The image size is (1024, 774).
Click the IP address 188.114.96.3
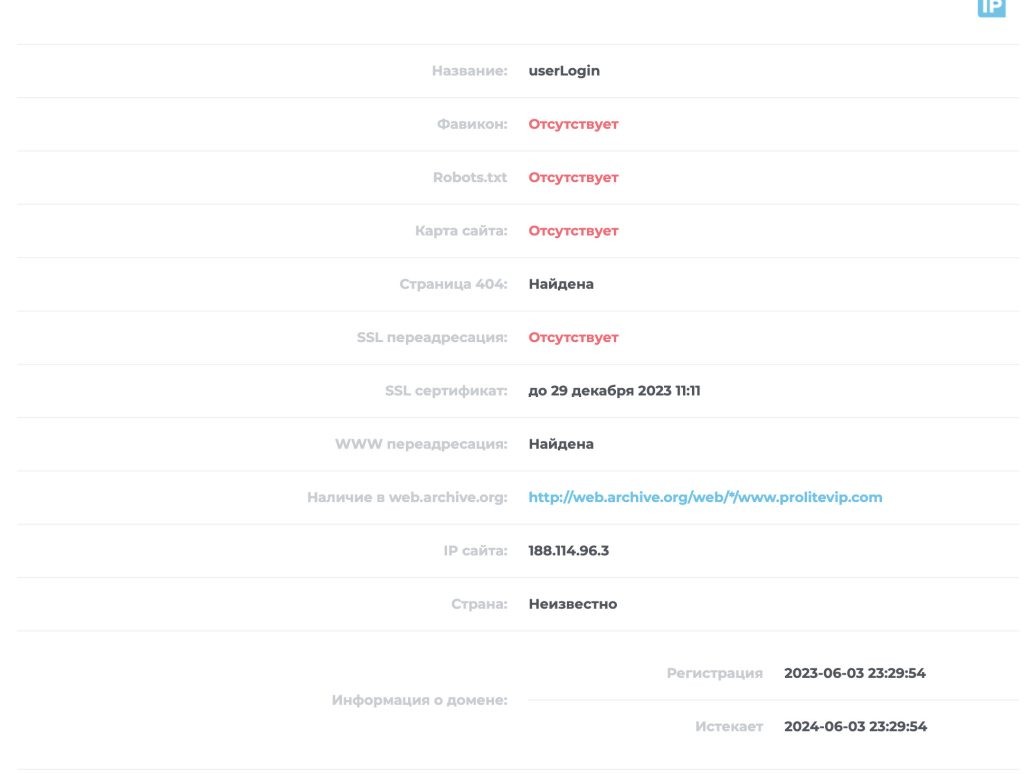coord(568,551)
